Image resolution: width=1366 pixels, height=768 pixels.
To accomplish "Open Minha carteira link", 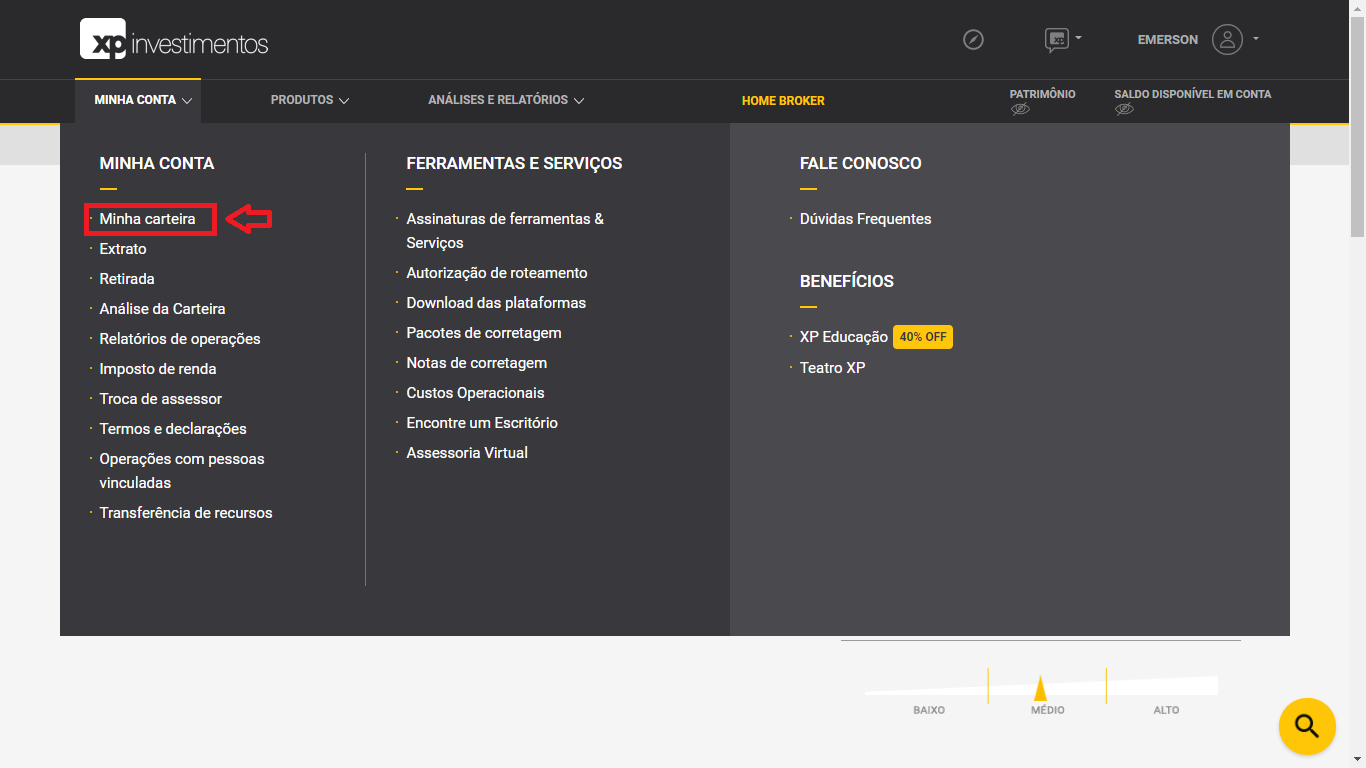I will click(147, 219).
